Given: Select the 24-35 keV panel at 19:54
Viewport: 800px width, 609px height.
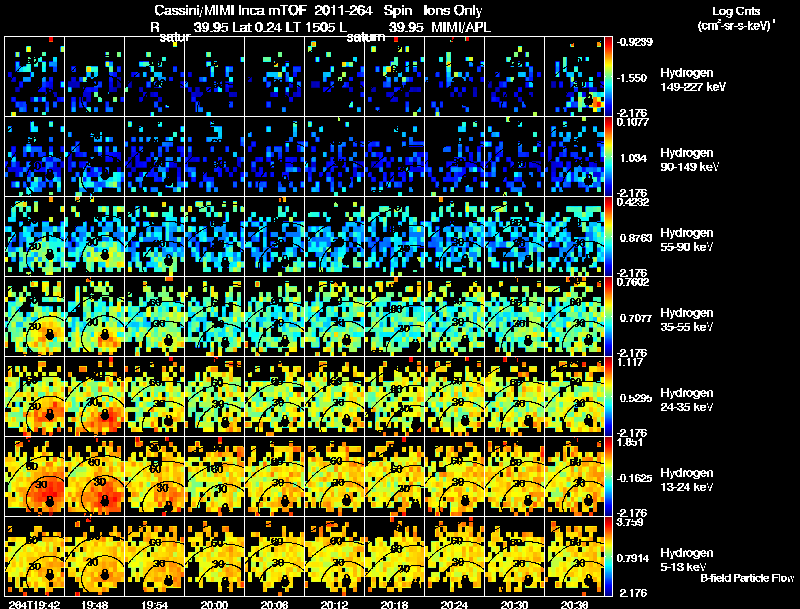Looking at the screenshot, I should 157,396.
